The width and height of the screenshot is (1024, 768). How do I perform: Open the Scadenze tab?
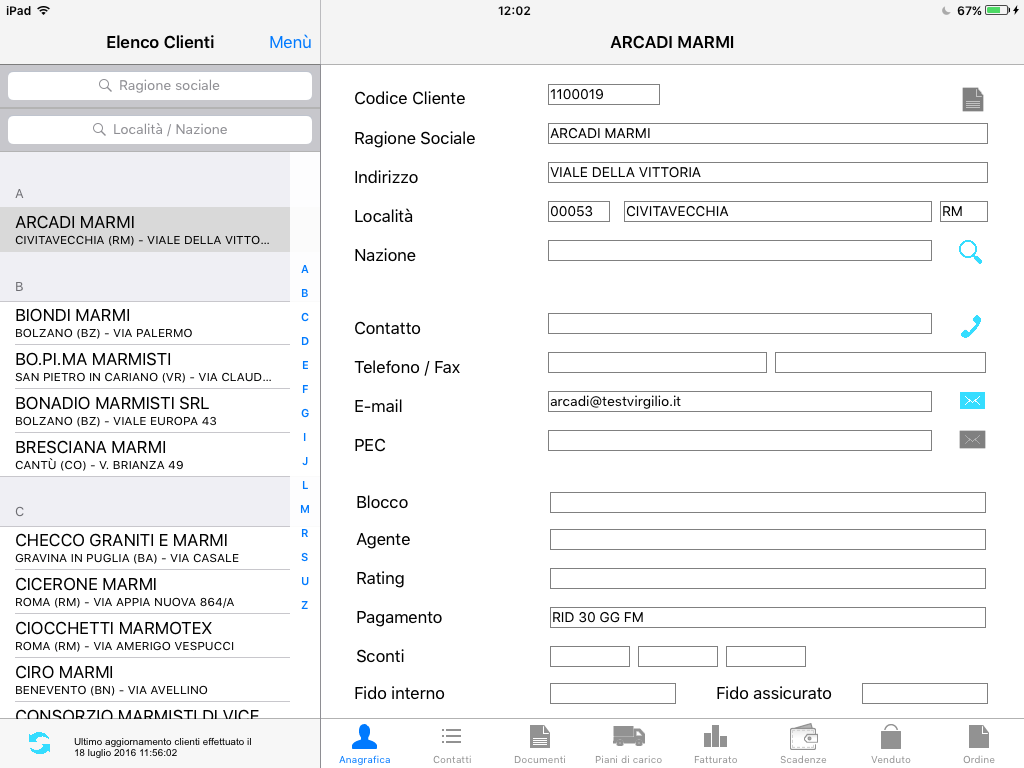point(803,744)
